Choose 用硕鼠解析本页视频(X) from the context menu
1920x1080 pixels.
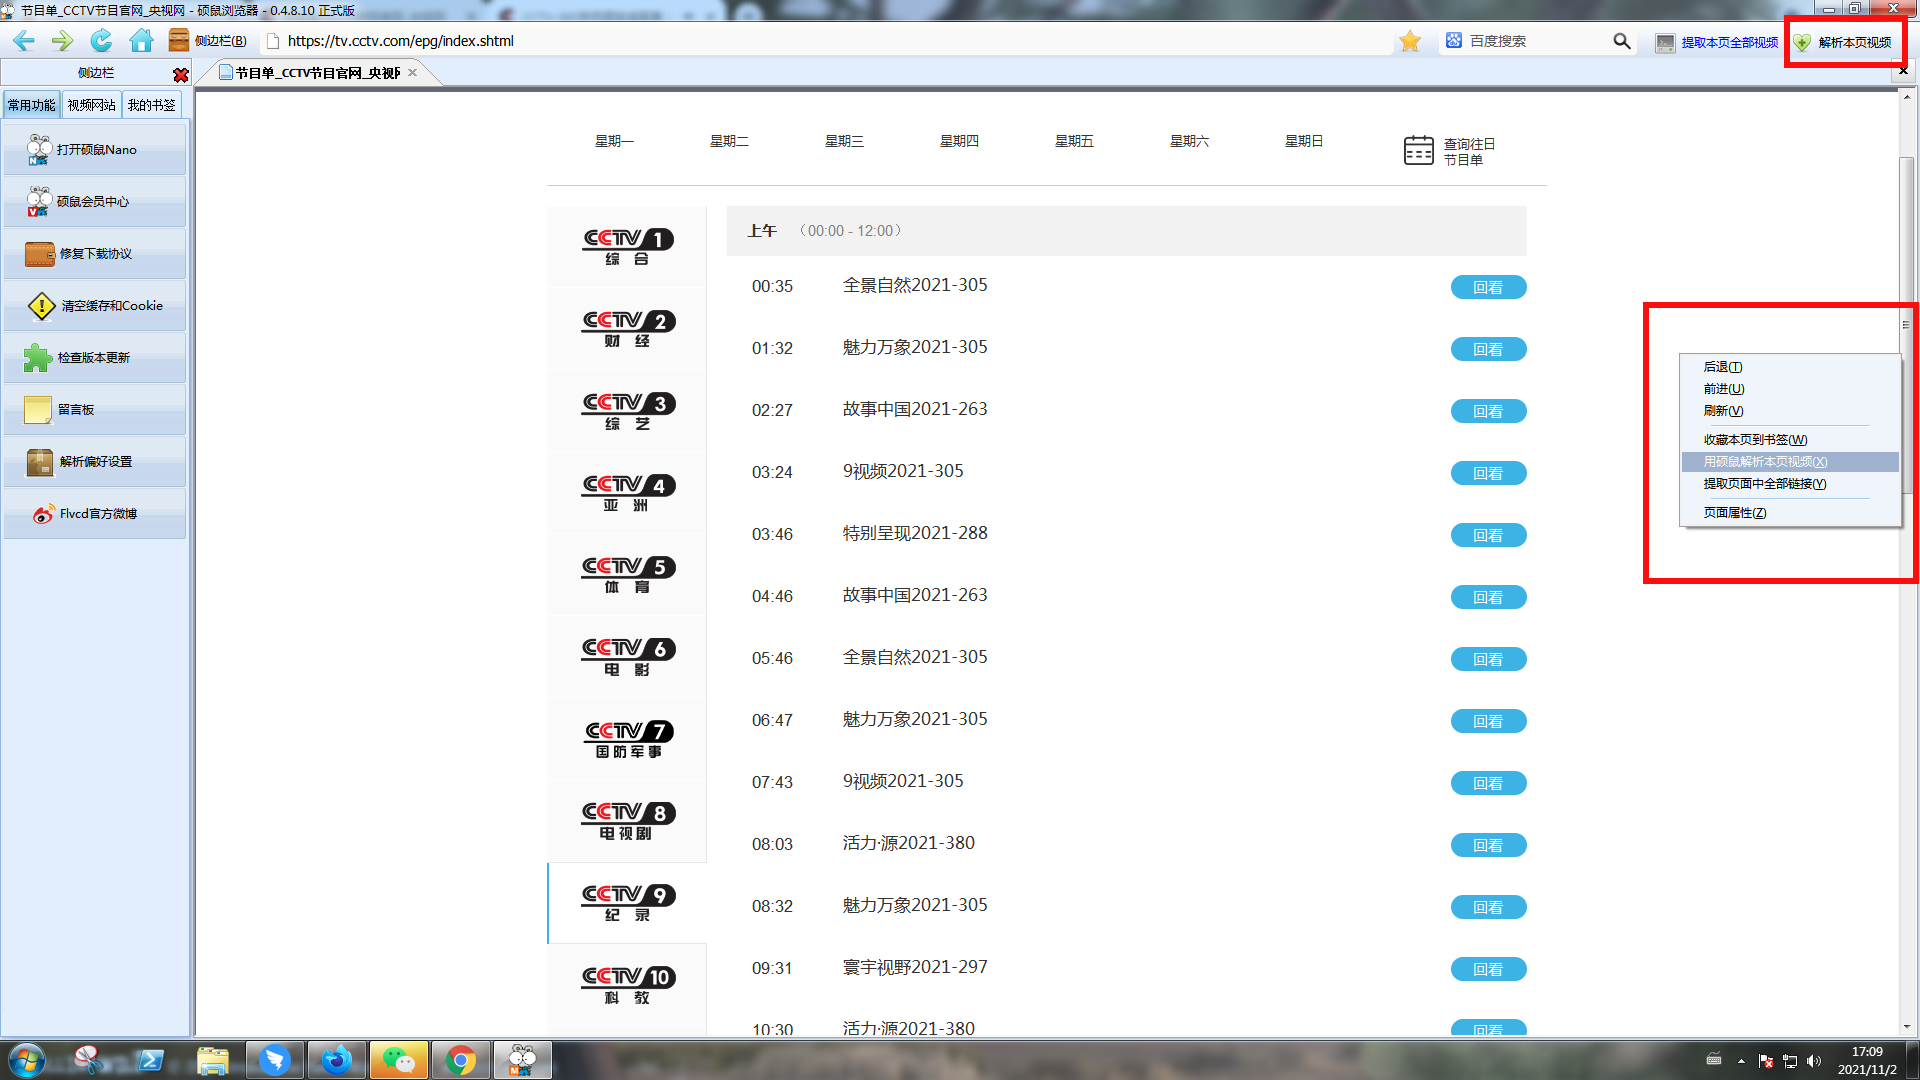point(1790,462)
